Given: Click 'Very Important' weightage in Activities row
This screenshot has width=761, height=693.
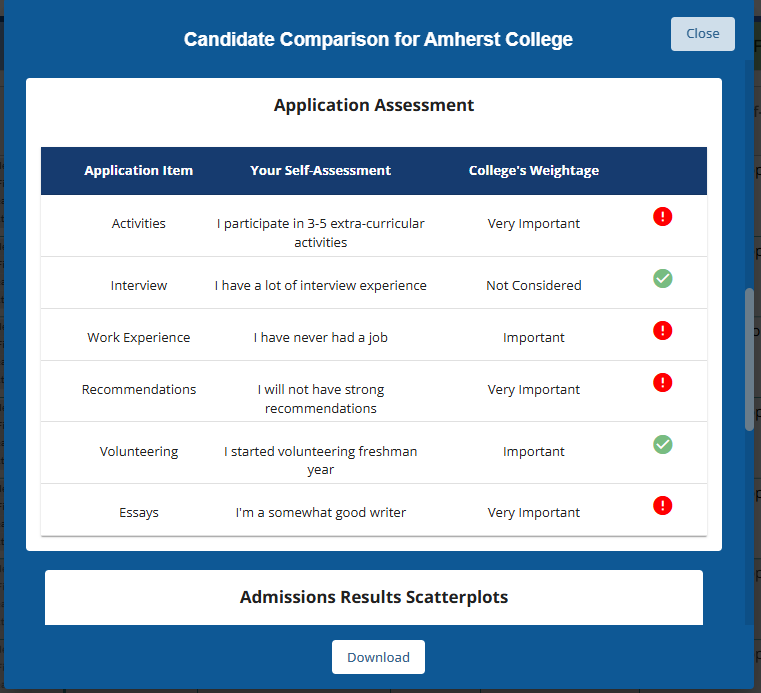Looking at the screenshot, I should point(533,223).
